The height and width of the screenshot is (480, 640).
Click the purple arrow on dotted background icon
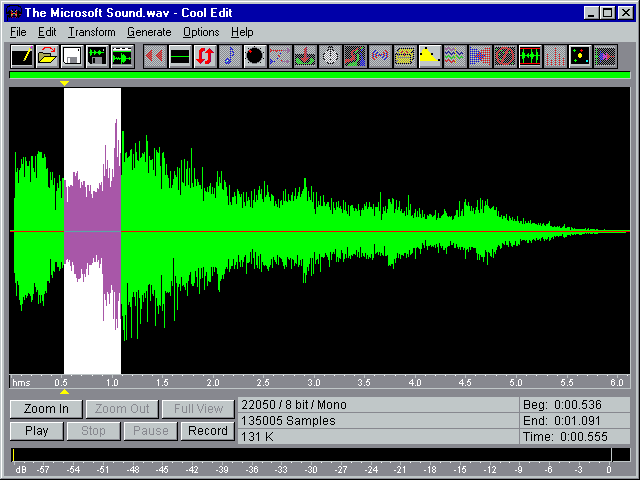605,56
